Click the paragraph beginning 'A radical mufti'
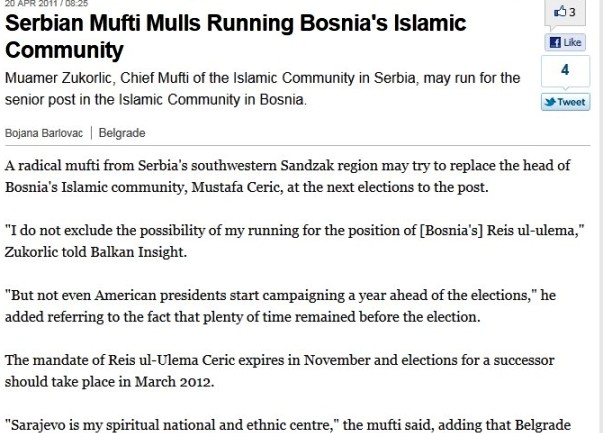Viewport: 603px width, 433px height. tap(268, 173)
